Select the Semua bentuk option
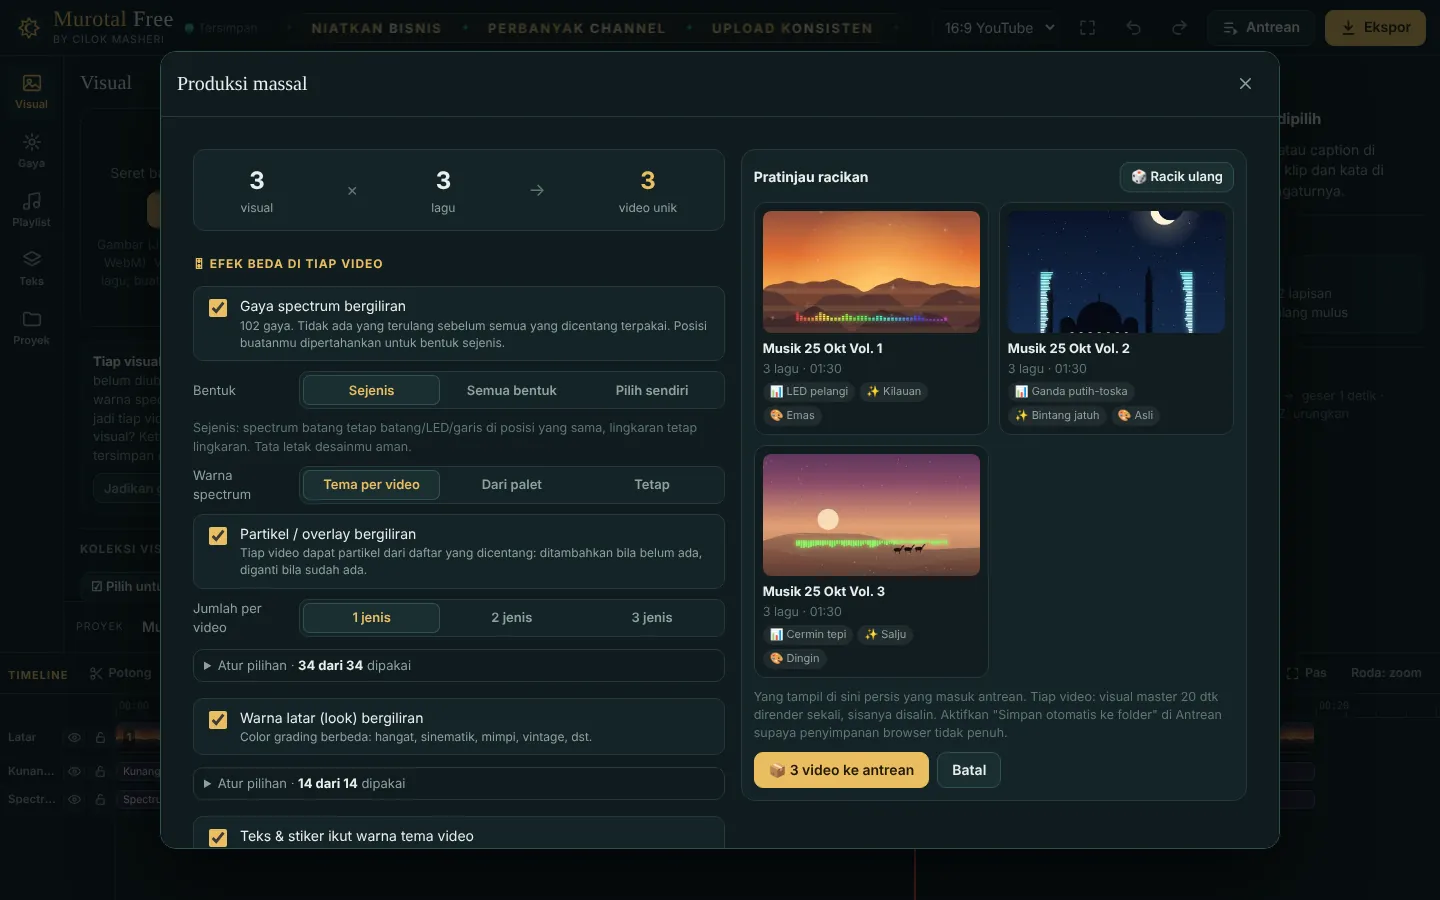Viewport: 1440px width, 900px height. (512, 391)
